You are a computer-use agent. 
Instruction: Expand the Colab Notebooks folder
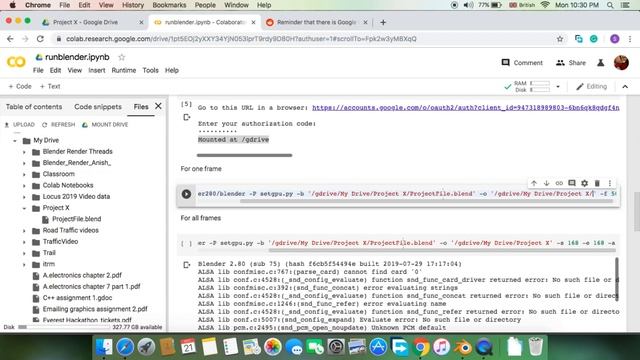(x=24, y=186)
